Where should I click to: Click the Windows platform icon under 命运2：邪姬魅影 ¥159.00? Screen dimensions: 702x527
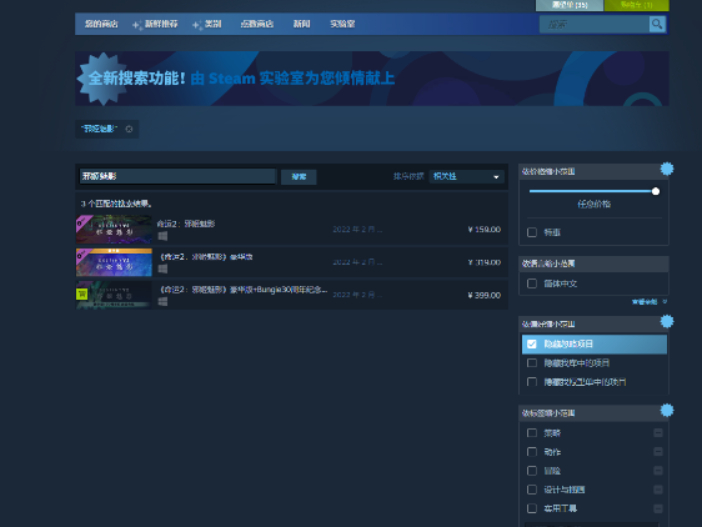163,236
